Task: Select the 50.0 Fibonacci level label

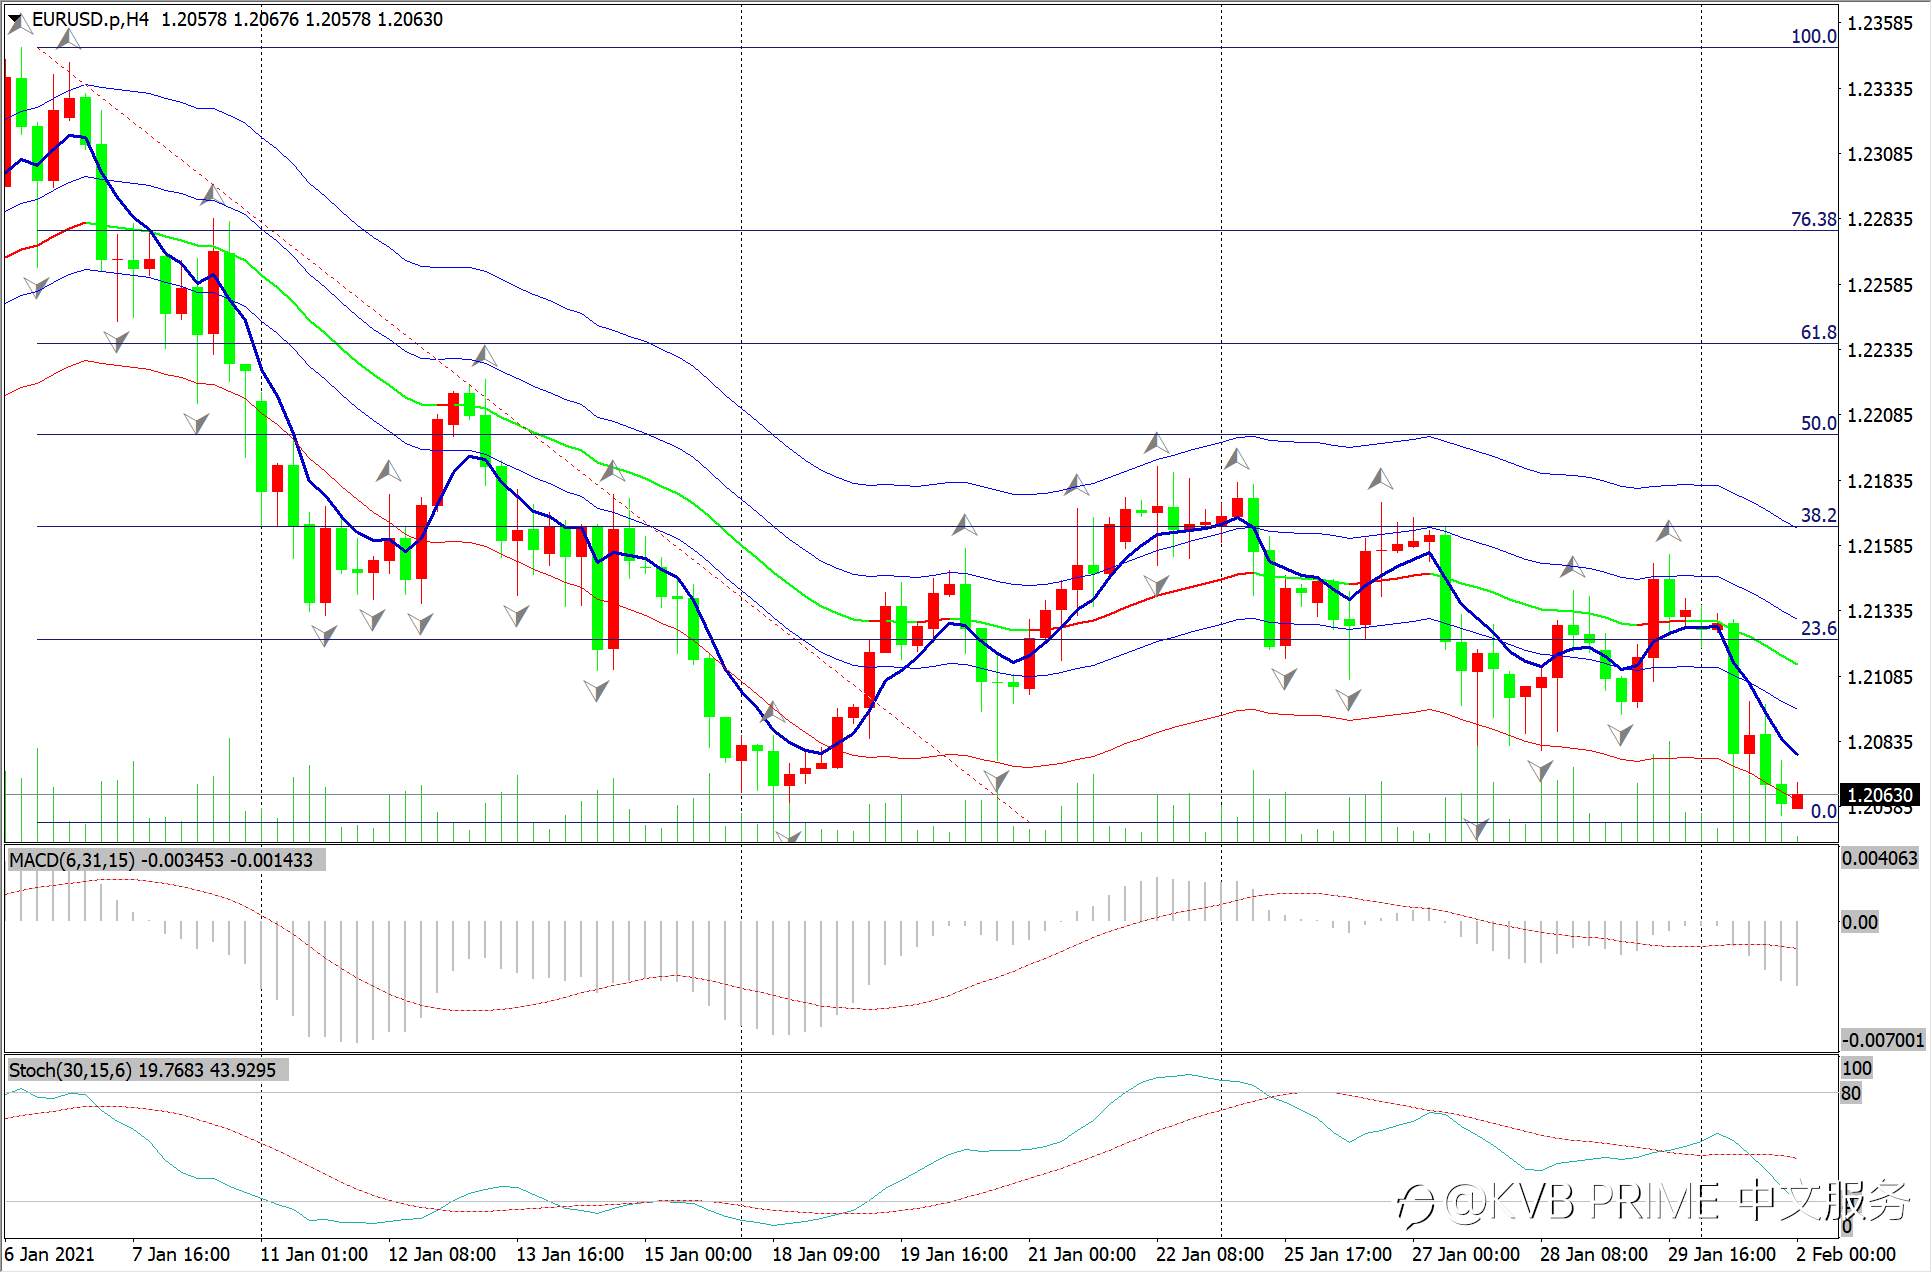Action: 1818,424
